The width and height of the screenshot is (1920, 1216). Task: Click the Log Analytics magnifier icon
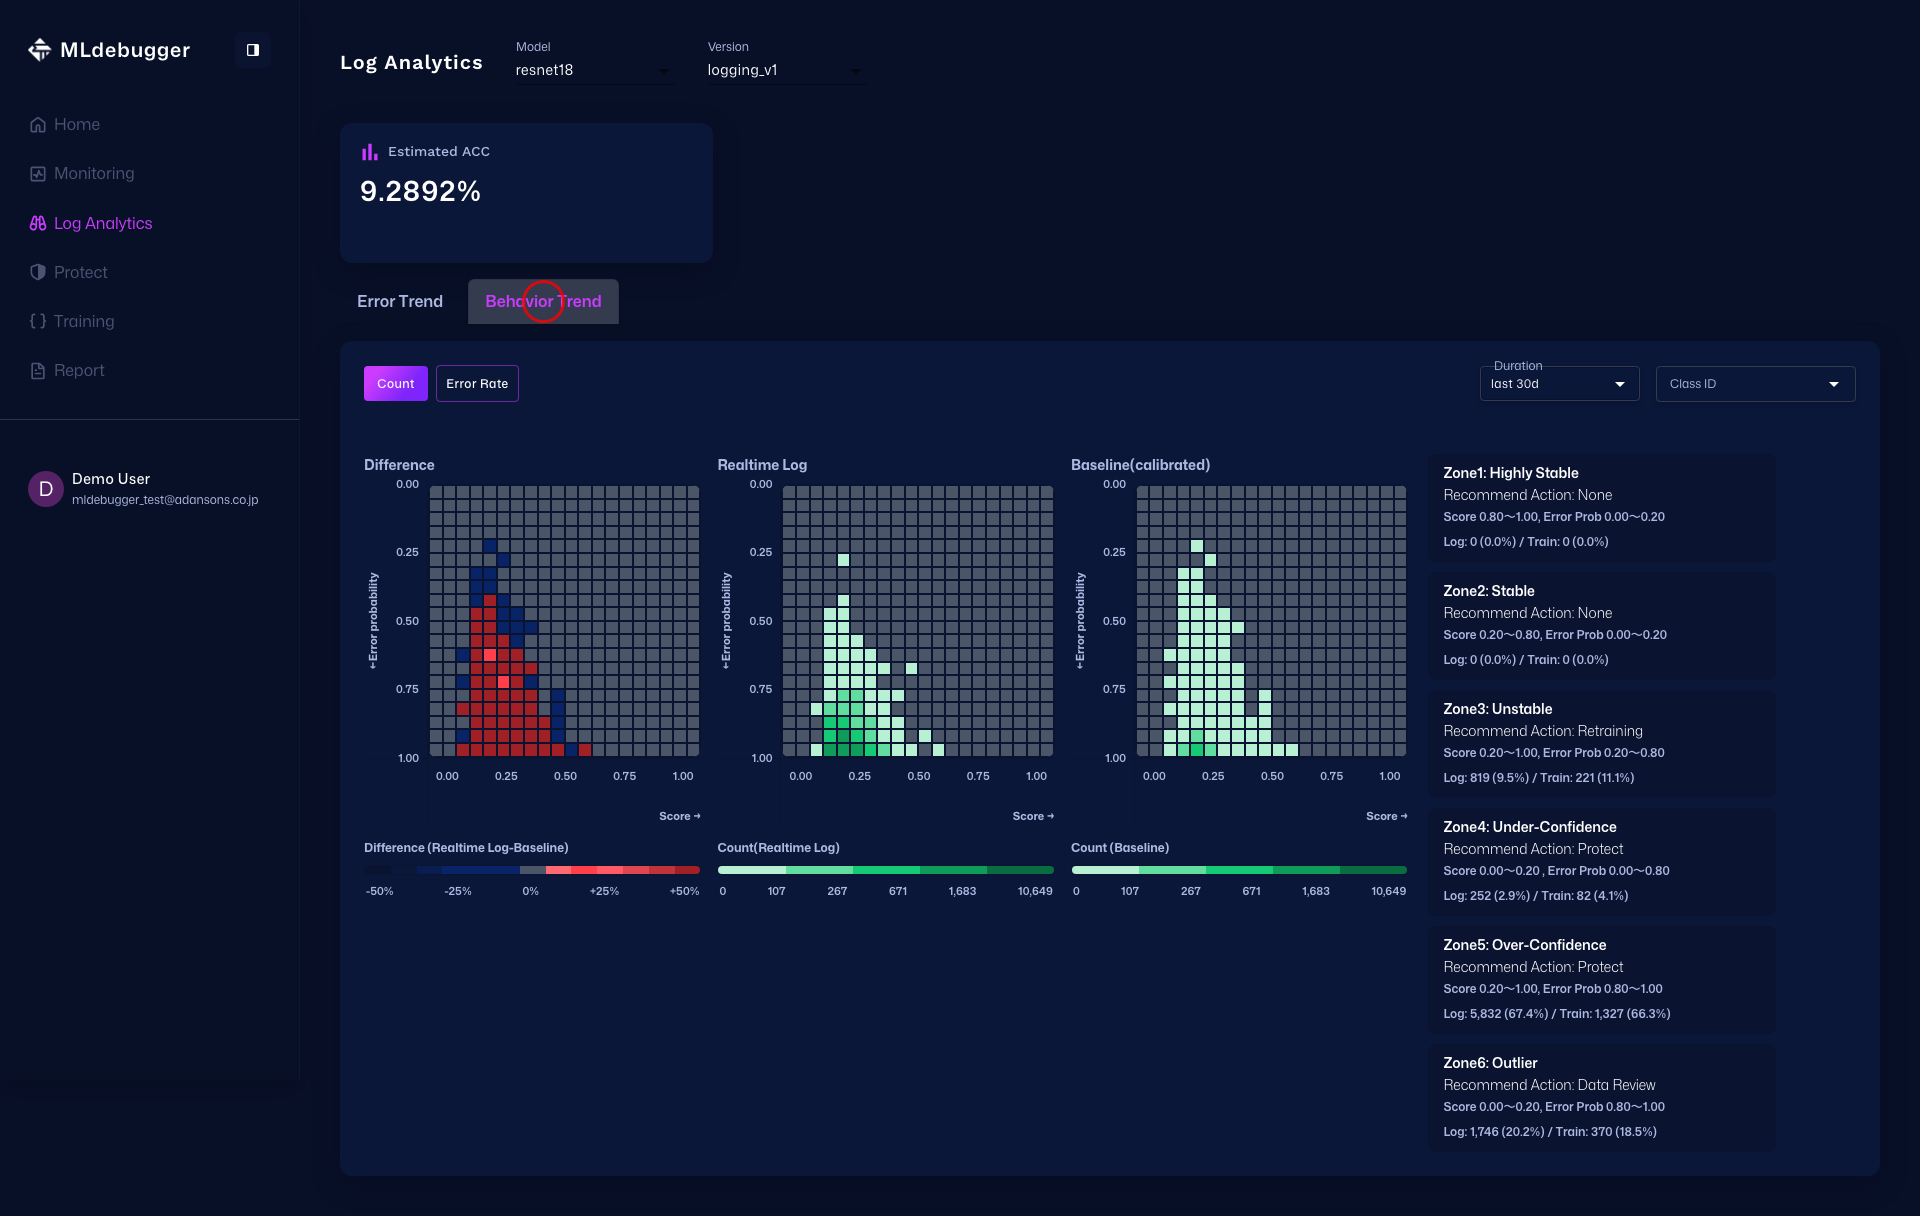coord(38,223)
